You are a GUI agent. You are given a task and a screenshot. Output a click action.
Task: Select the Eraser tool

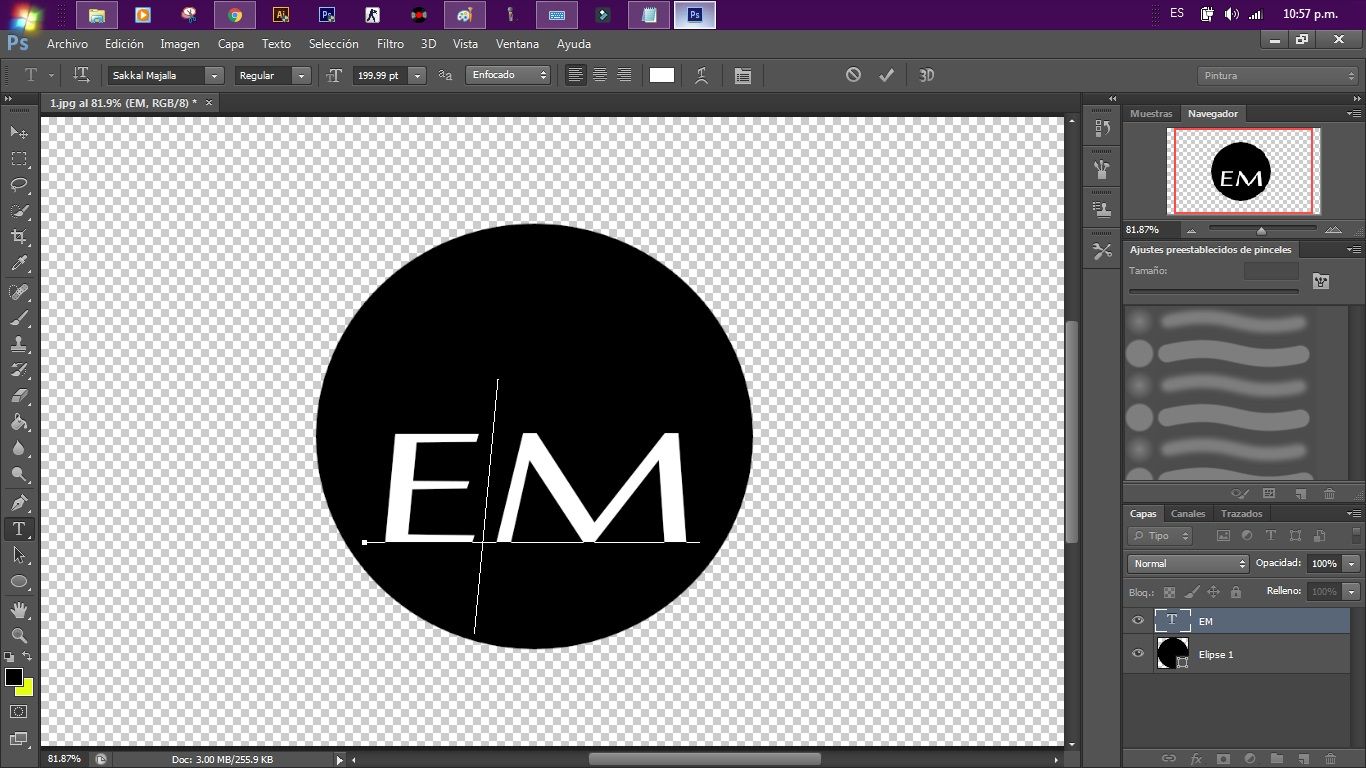click(x=19, y=396)
